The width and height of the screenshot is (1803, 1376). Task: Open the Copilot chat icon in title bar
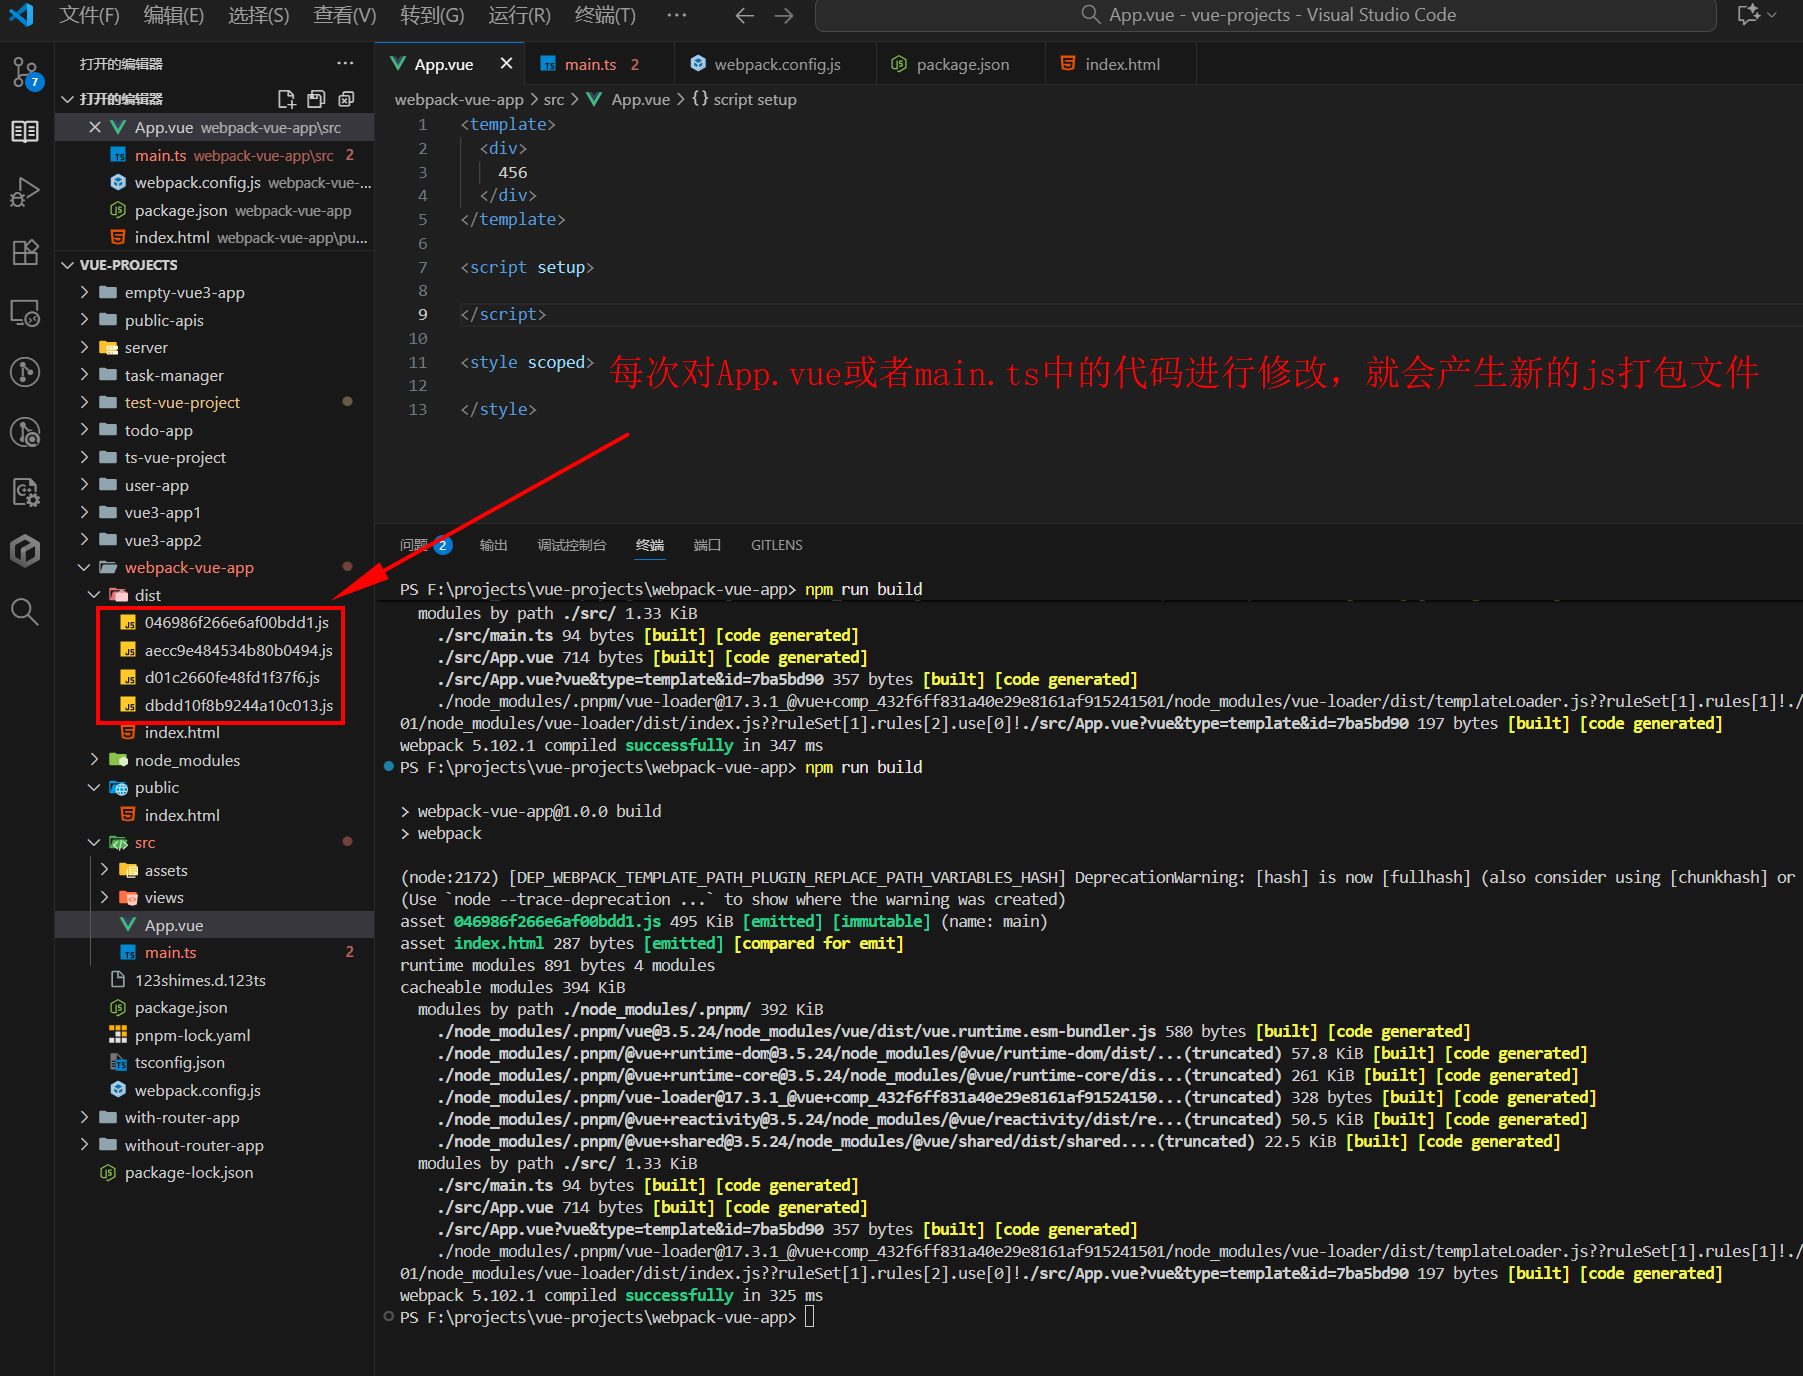[x=1749, y=15]
